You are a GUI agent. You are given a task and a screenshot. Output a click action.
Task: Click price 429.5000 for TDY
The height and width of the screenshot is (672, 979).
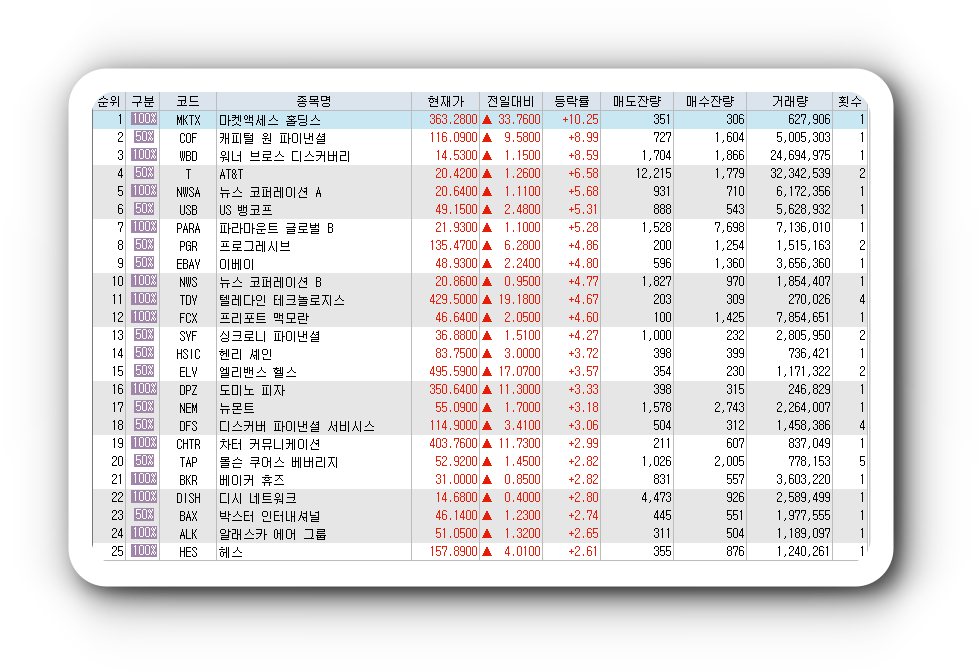tap(453, 299)
